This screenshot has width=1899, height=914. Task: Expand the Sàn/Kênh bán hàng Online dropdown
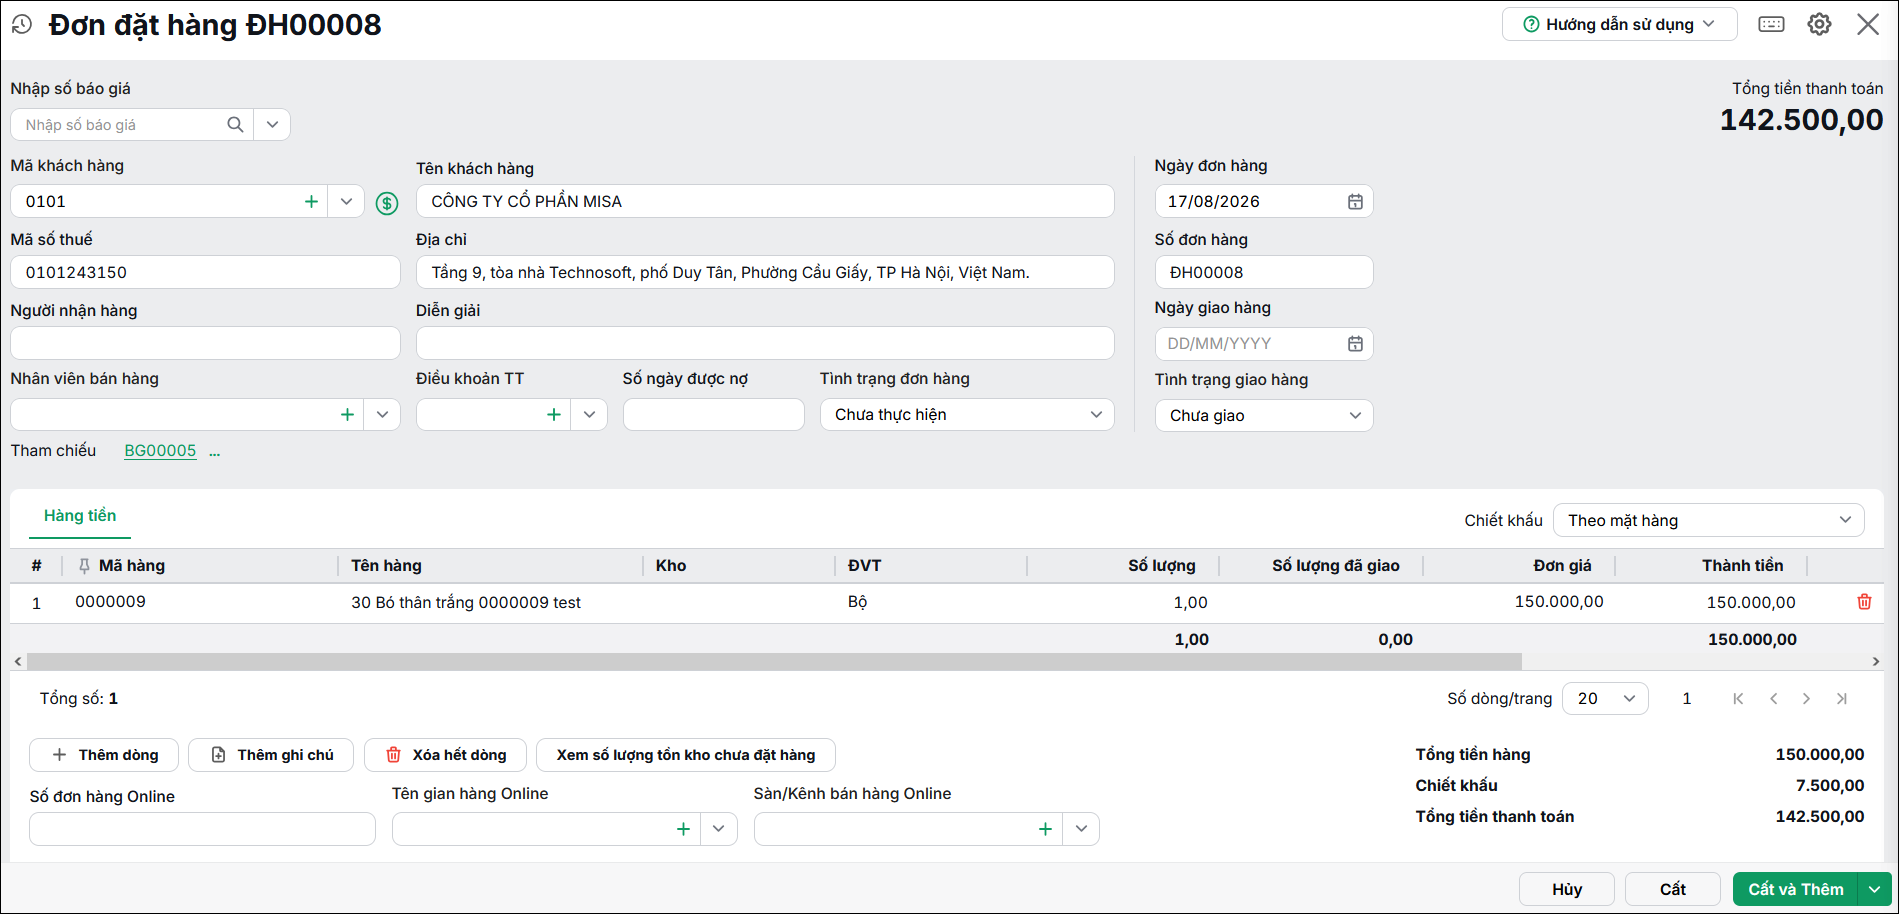coord(1081,829)
